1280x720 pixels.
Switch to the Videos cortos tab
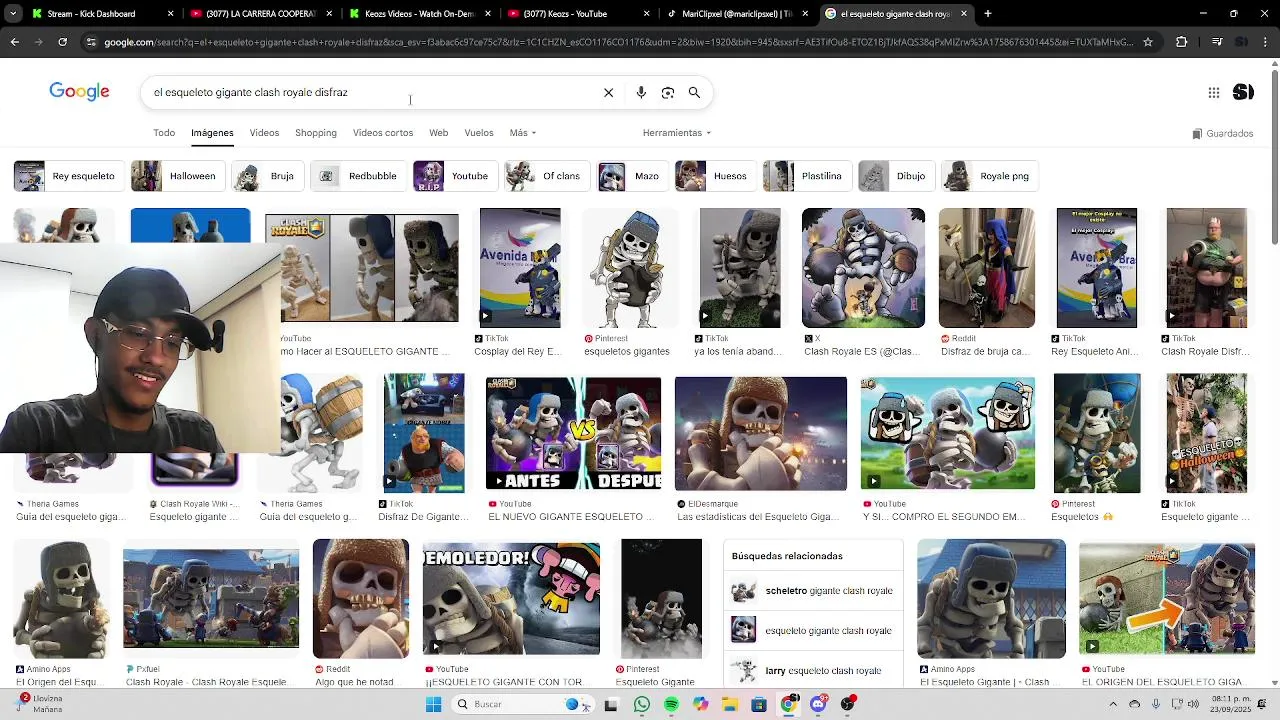pyautogui.click(x=383, y=133)
